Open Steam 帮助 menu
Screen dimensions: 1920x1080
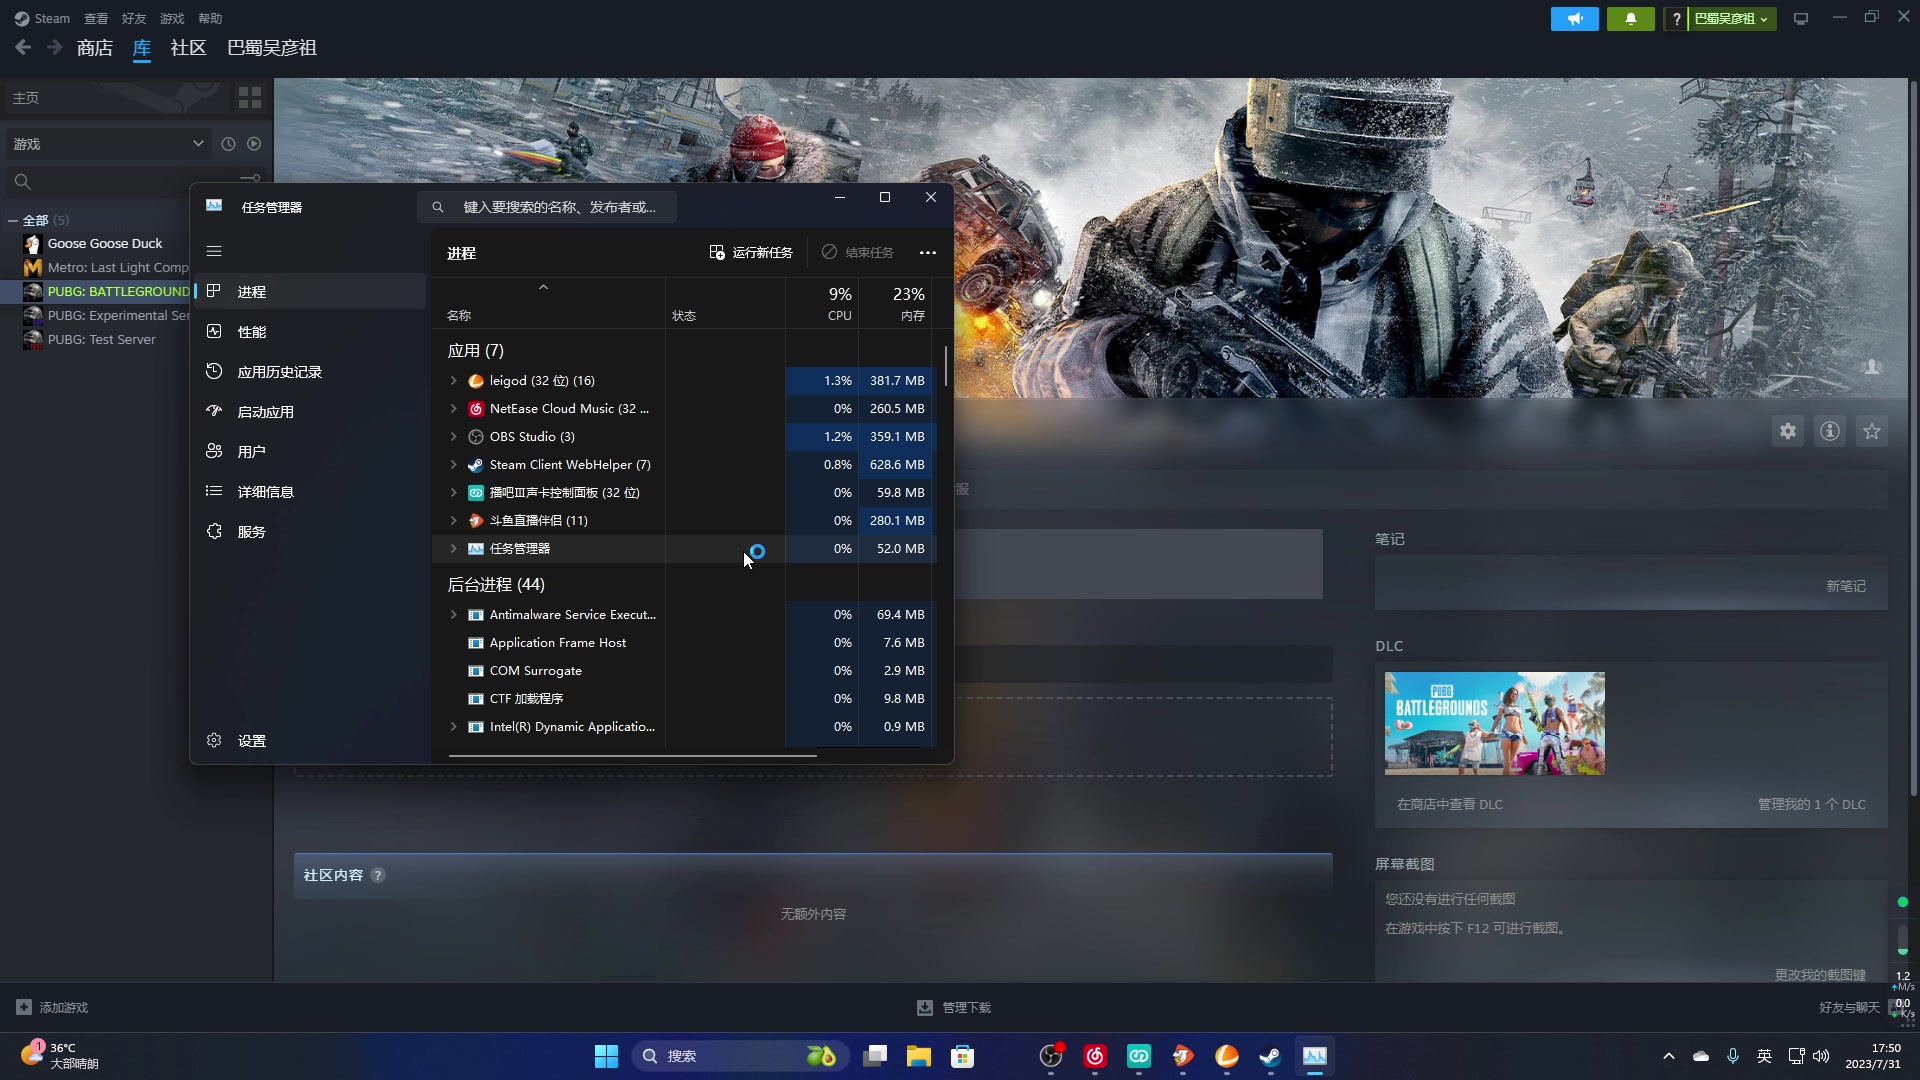click(x=210, y=18)
